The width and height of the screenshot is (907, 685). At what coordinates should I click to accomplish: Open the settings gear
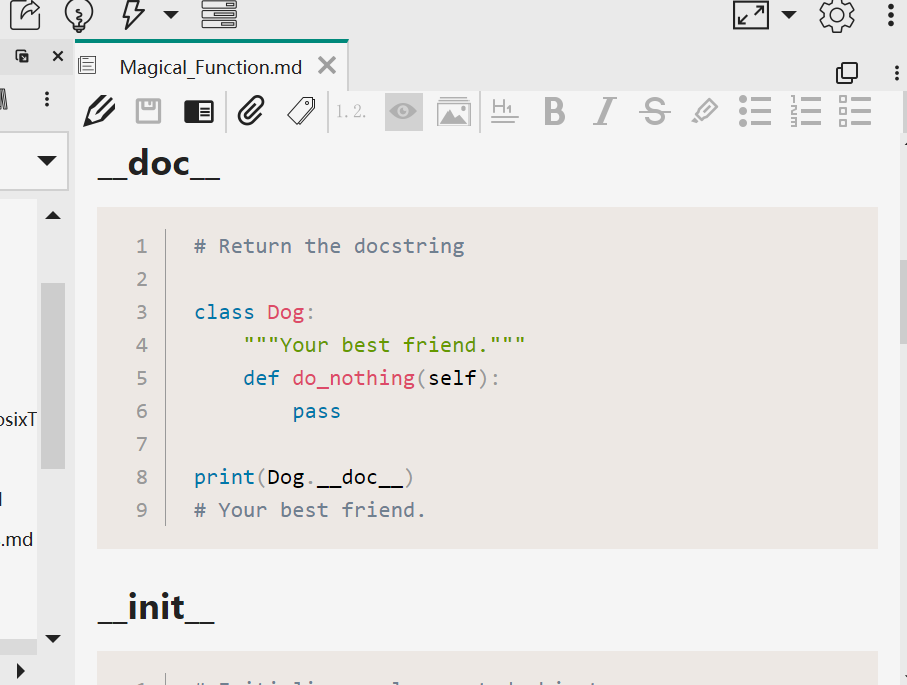[x=836, y=15]
